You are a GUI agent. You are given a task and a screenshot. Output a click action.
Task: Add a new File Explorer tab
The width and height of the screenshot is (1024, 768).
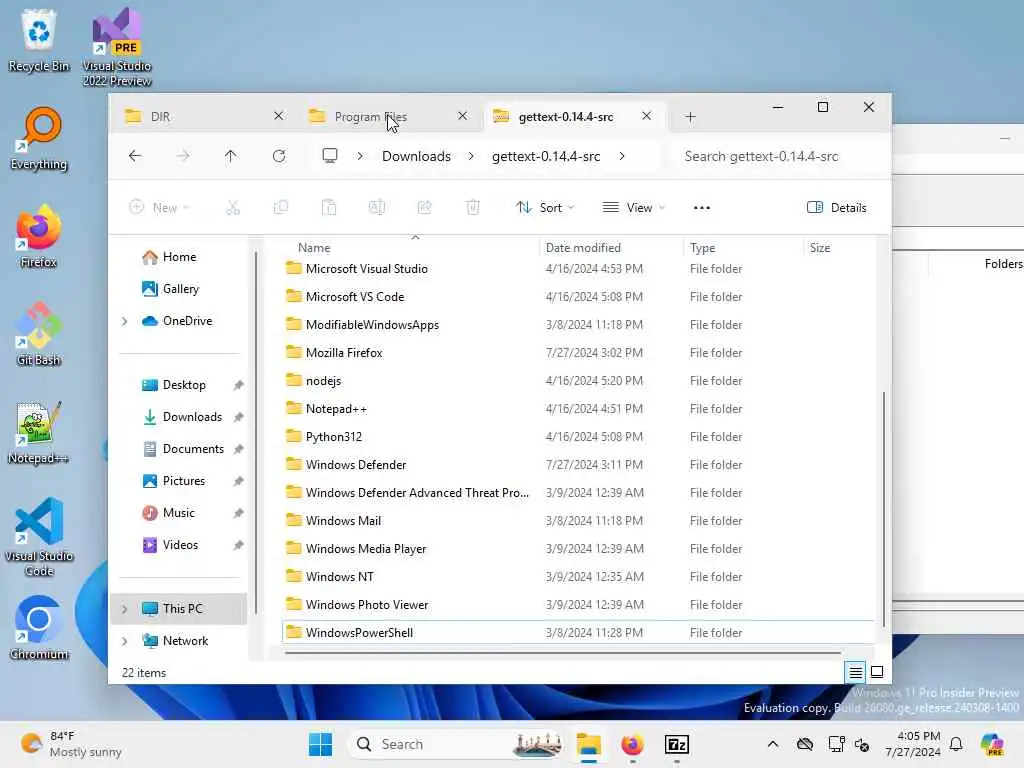click(x=690, y=117)
